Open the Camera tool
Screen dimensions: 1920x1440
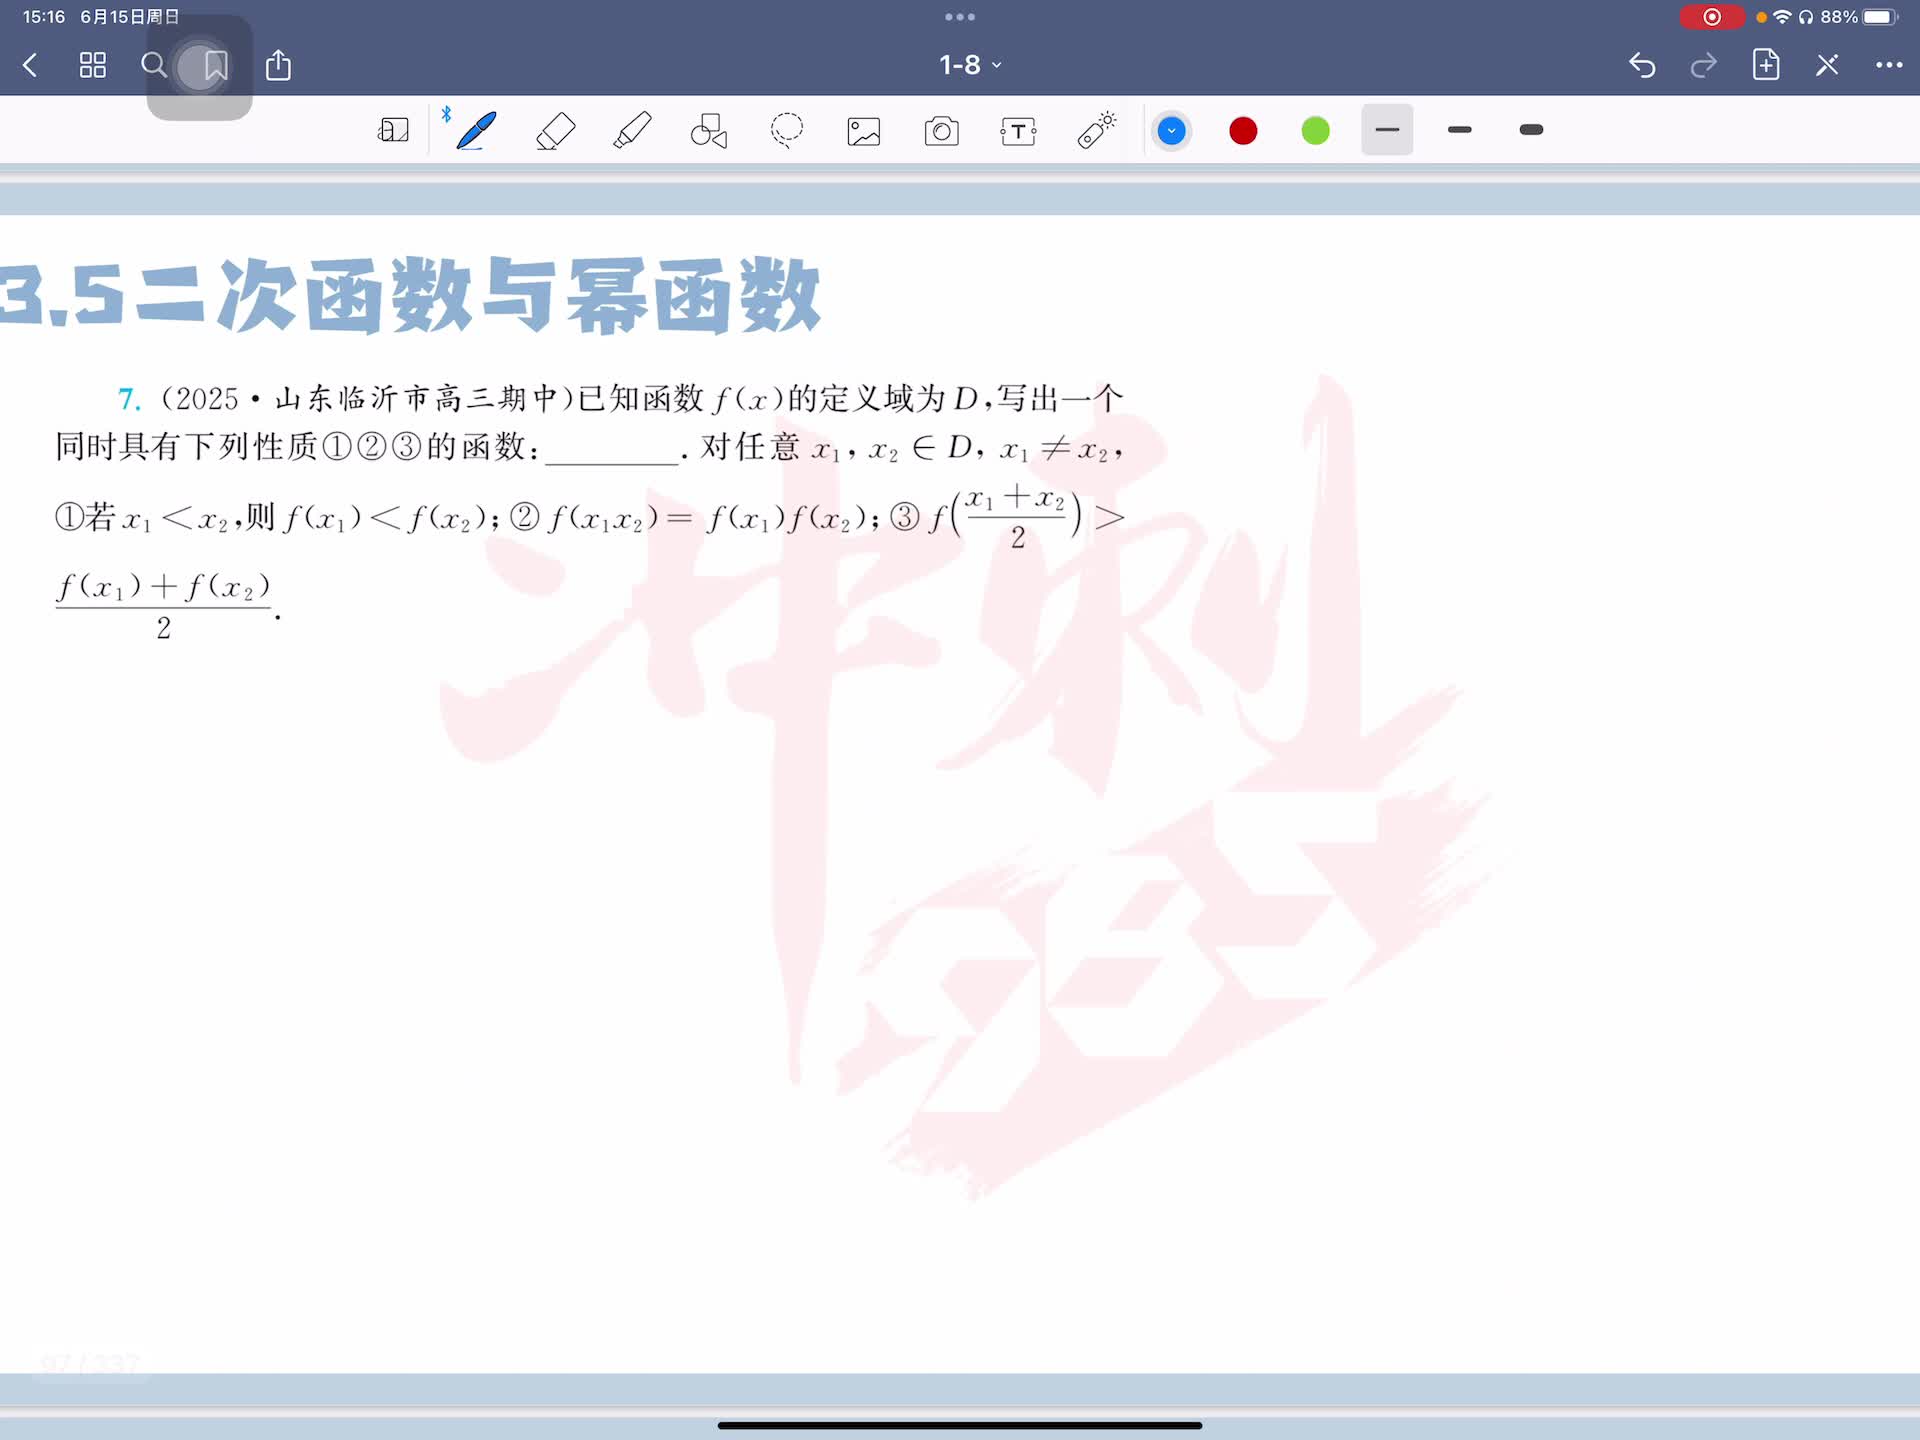pyautogui.click(x=941, y=131)
